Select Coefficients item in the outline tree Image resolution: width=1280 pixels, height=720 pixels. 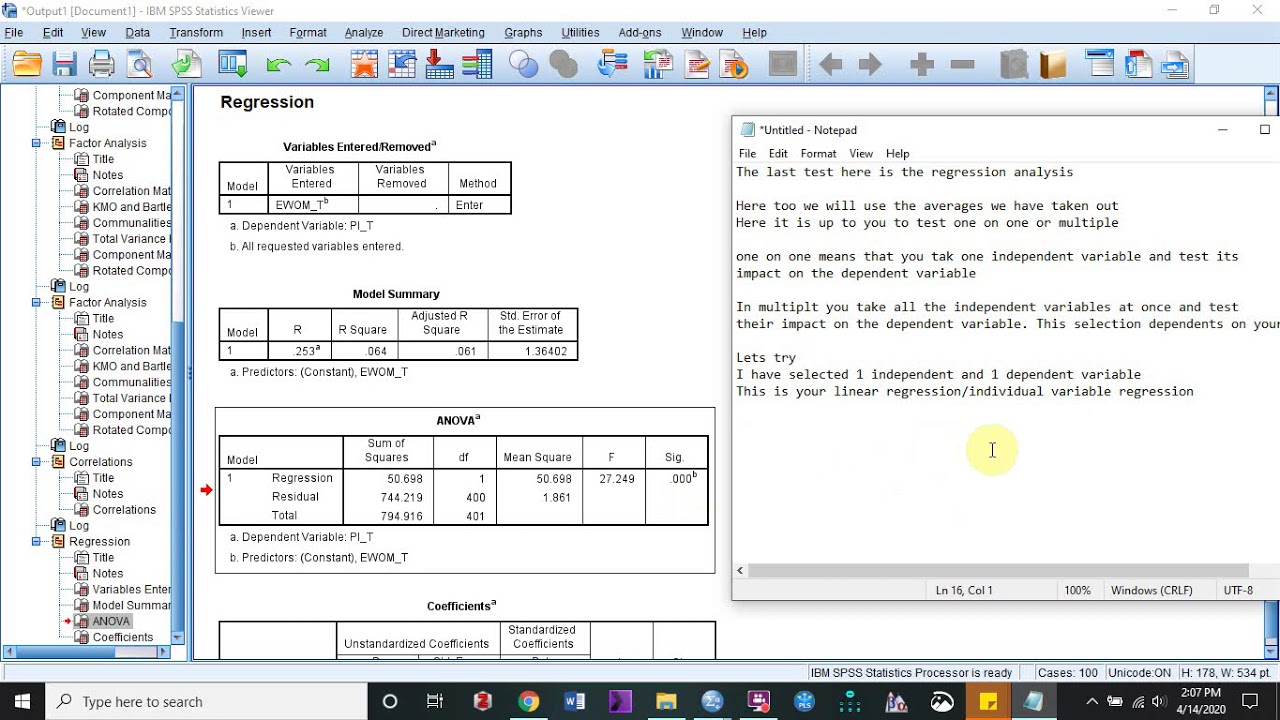(x=123, y=638)
